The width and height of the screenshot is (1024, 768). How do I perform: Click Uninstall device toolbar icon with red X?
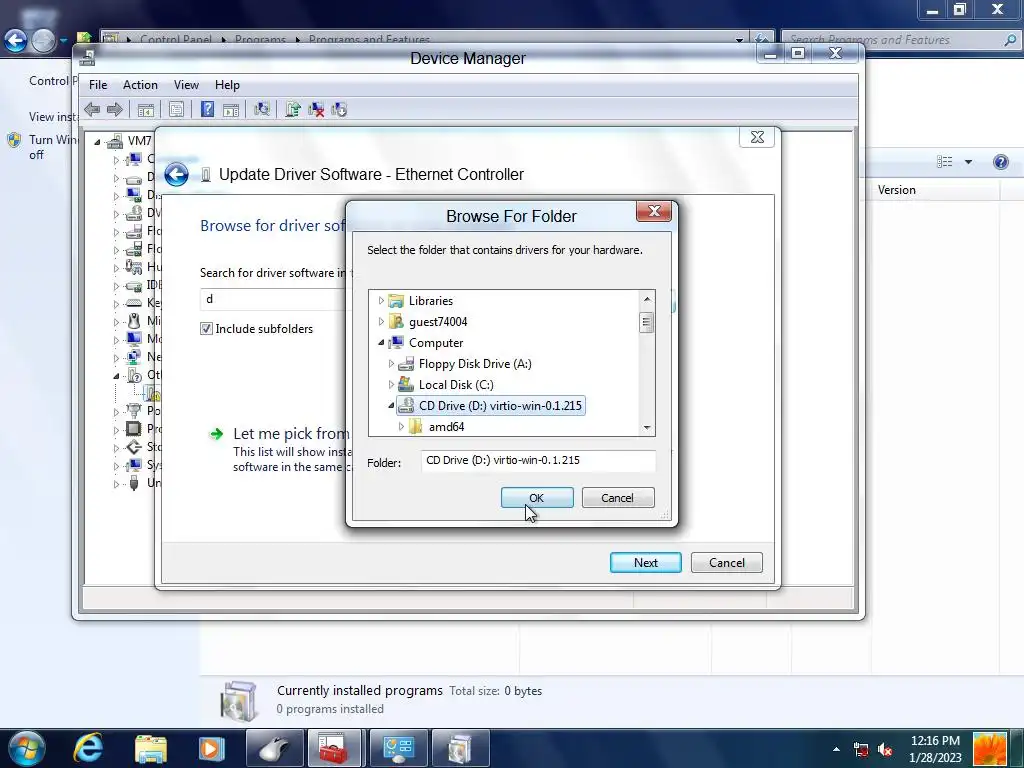coord(316,110)
